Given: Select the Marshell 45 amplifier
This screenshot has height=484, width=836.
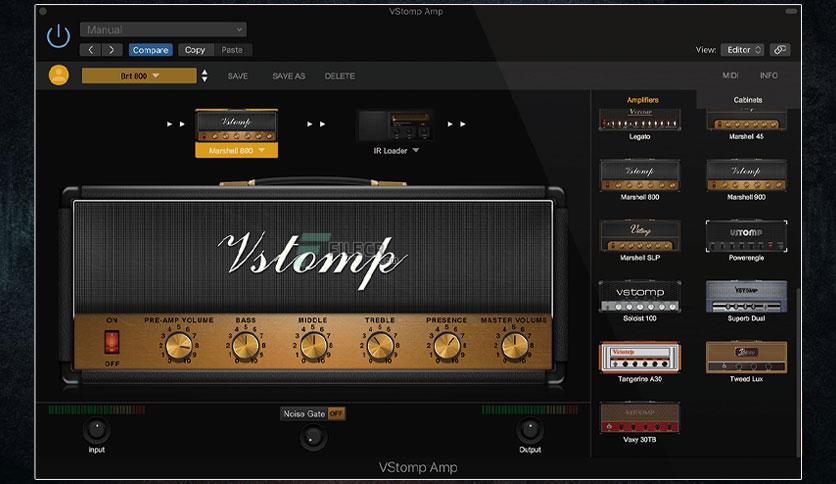Looking at the screenshot, I should pyautogui.click(x=746, y=120).
